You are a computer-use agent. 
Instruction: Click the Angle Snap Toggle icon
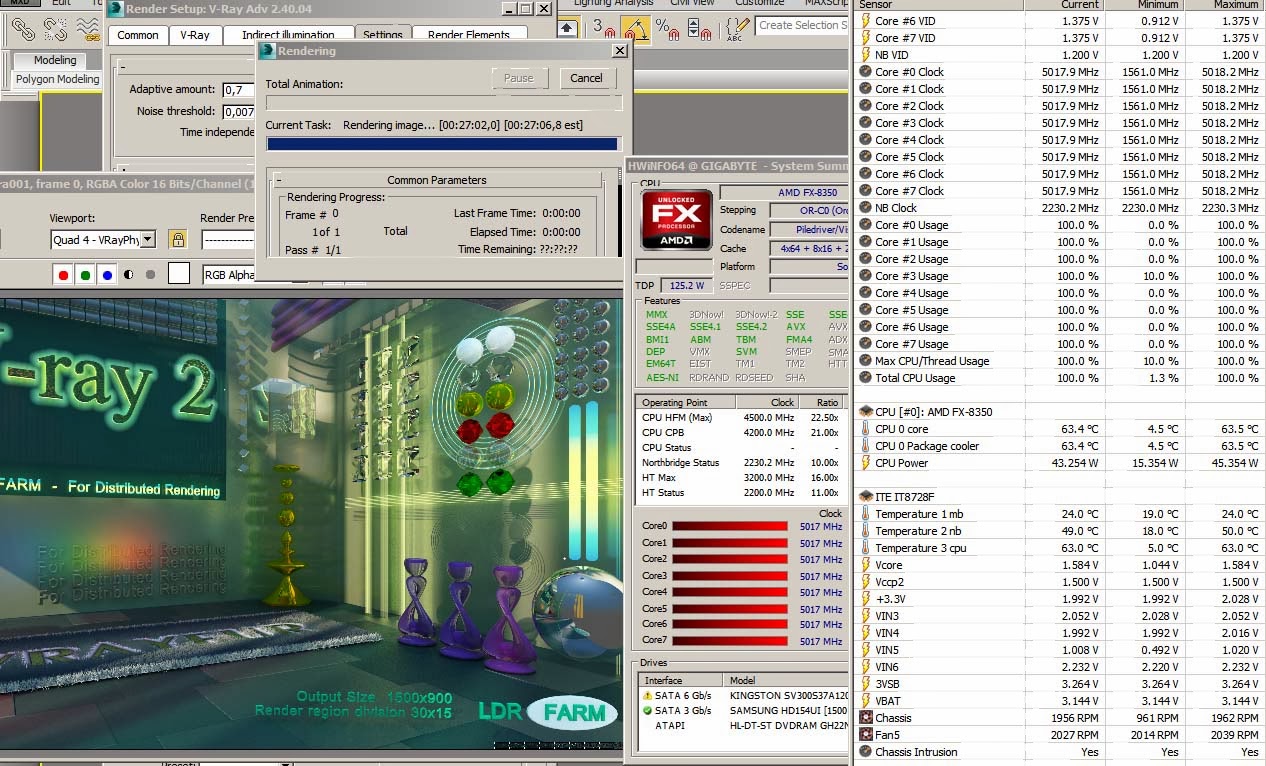pos(635,29)
